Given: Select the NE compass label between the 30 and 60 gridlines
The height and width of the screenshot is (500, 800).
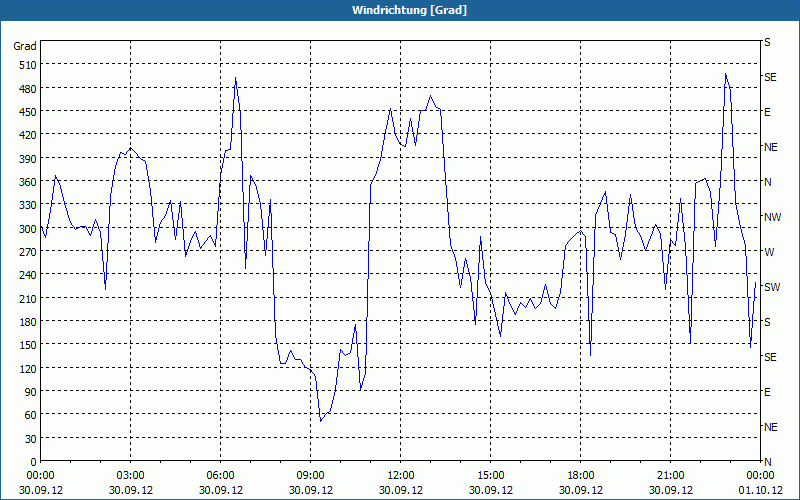Looking at the screenshot, I should tap(771, 427).
